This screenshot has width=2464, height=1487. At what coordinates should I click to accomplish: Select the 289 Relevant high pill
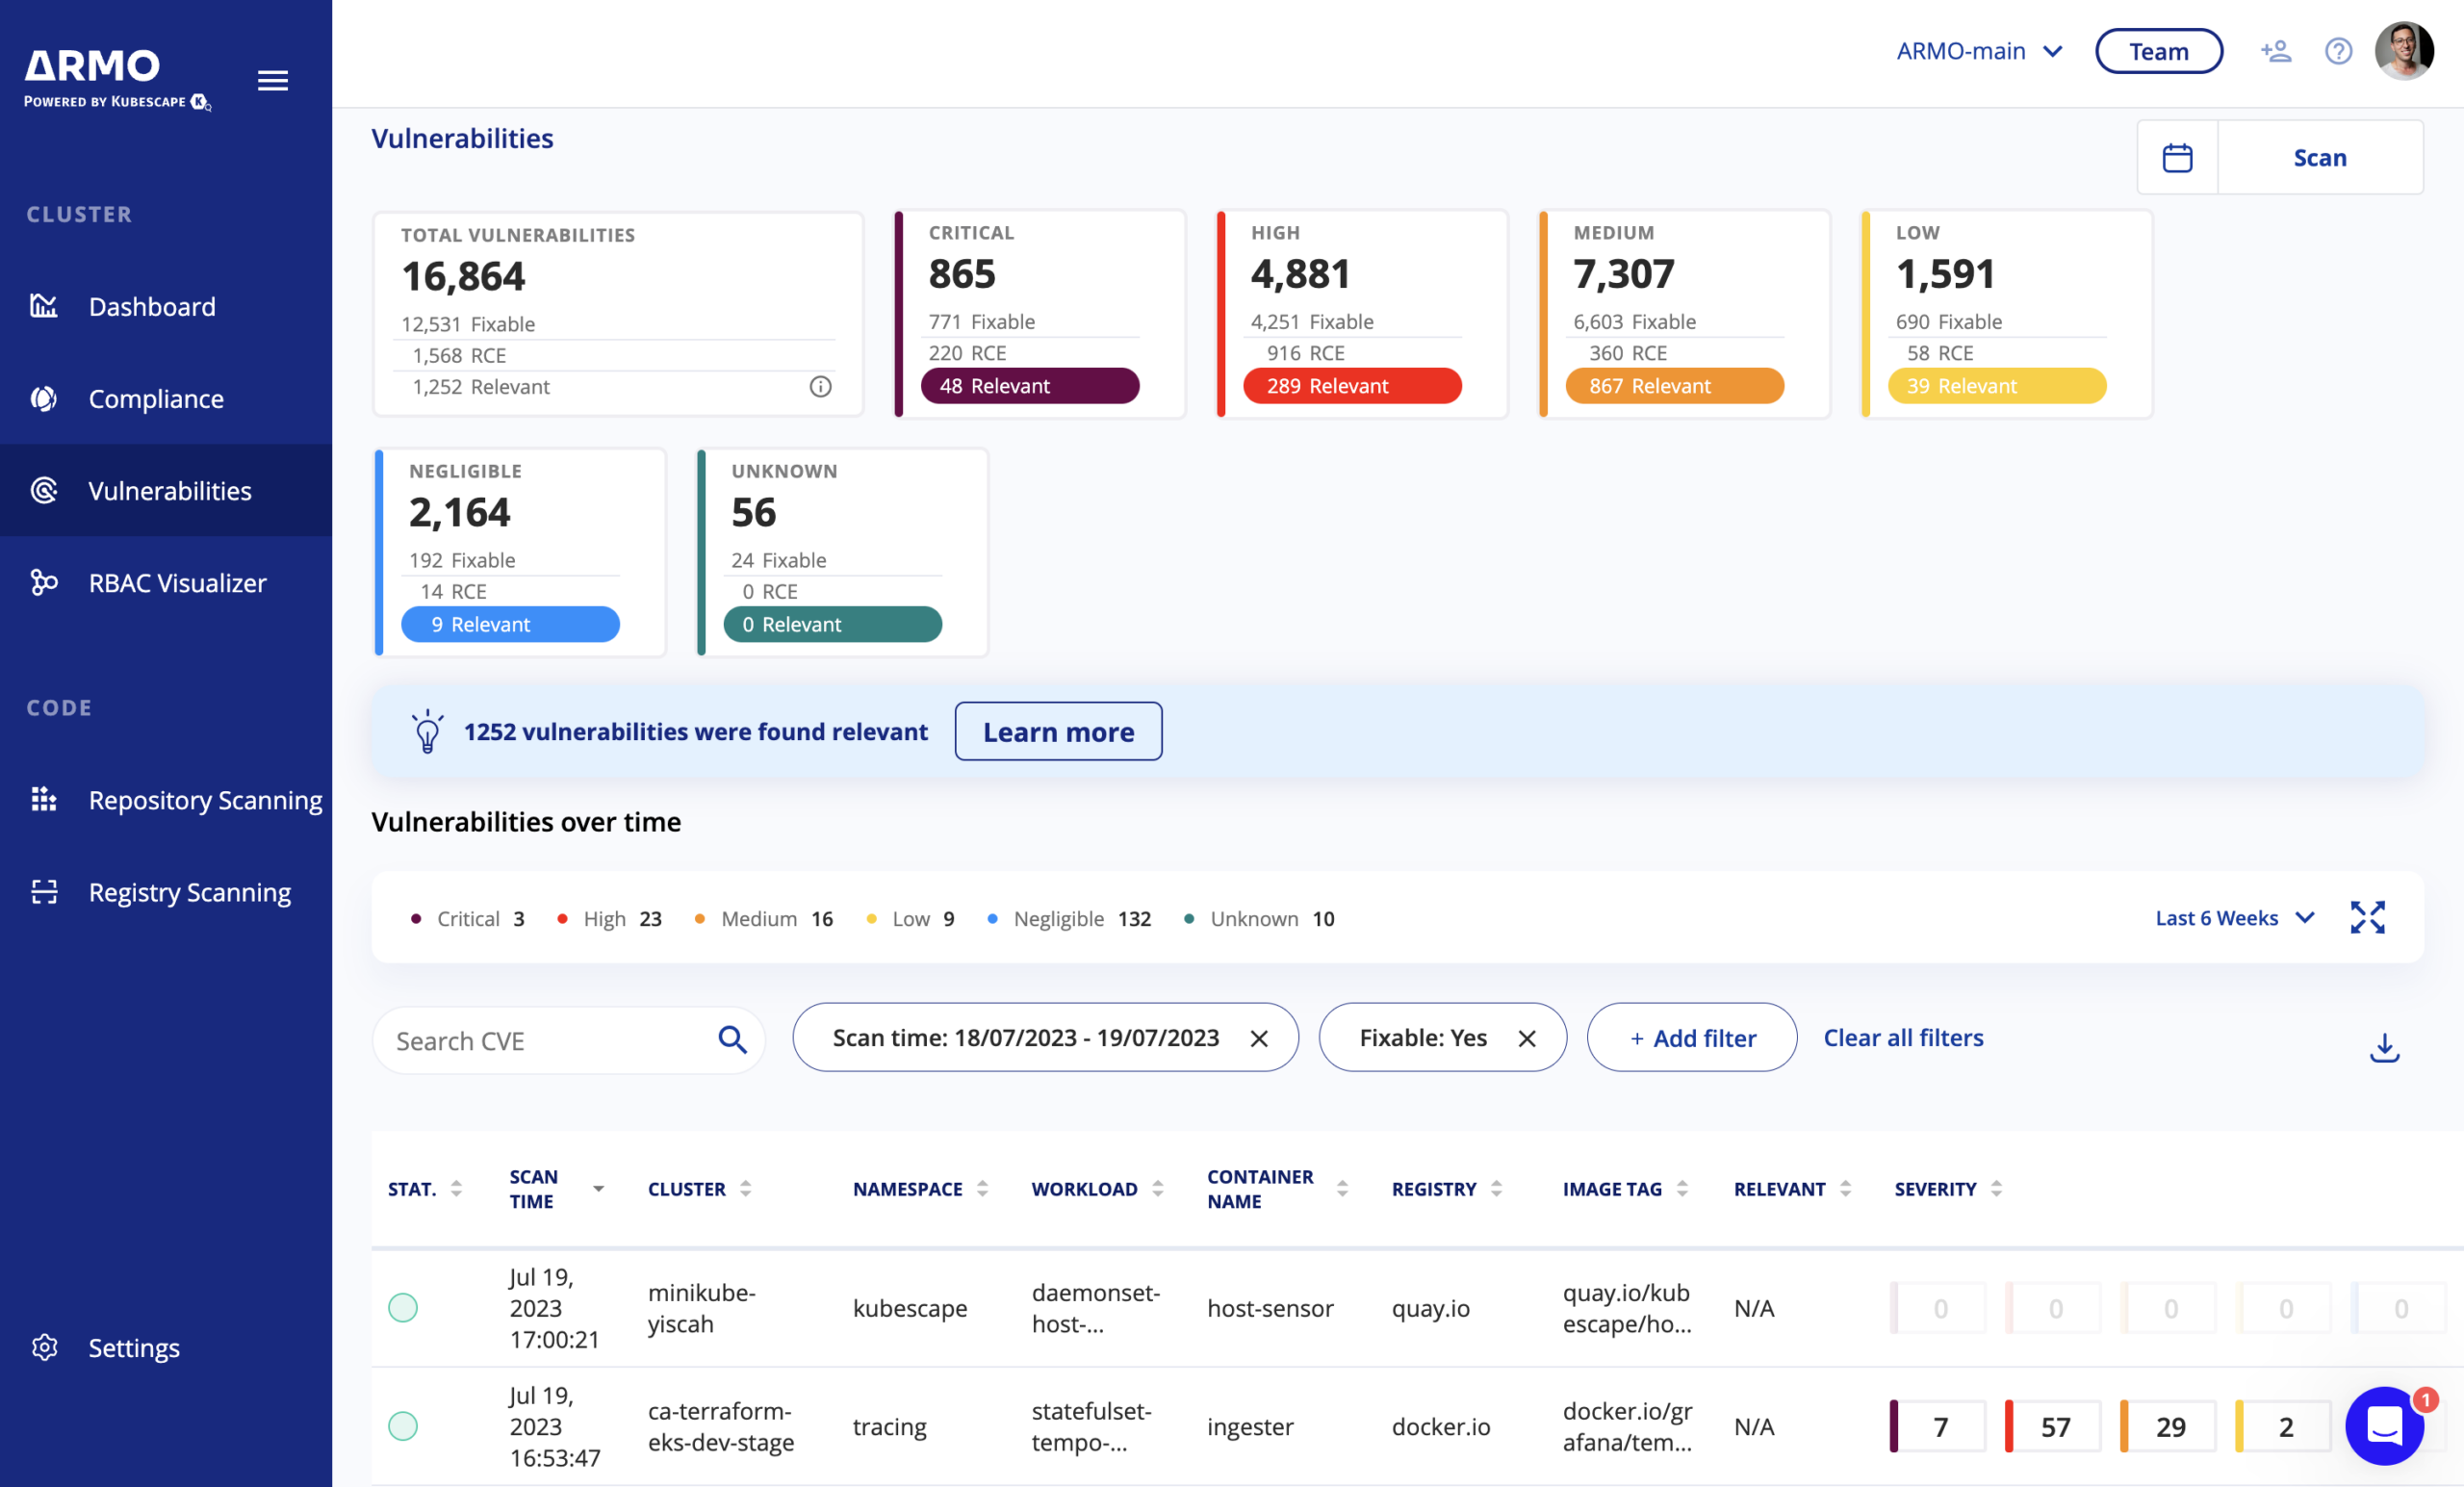[x=1352, y=386]
